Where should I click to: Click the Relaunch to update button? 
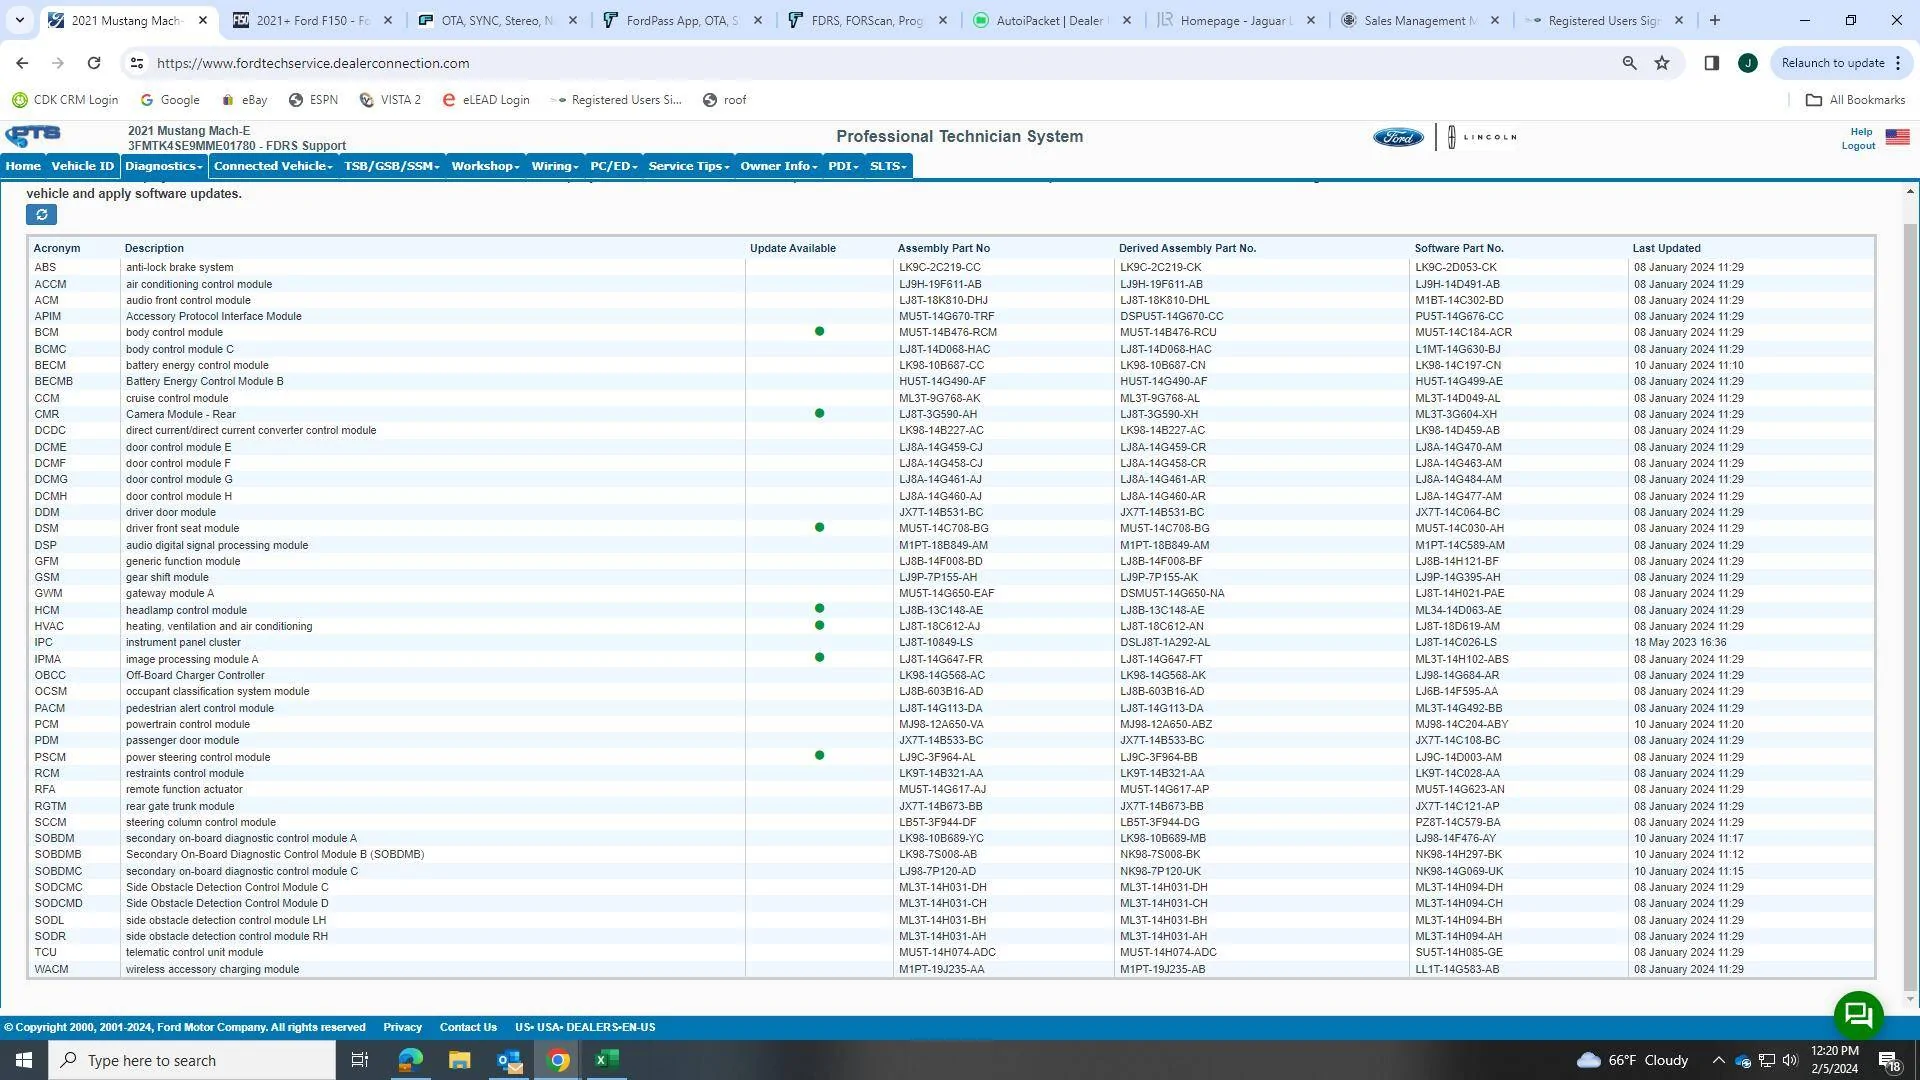(x=1841, y=63)
